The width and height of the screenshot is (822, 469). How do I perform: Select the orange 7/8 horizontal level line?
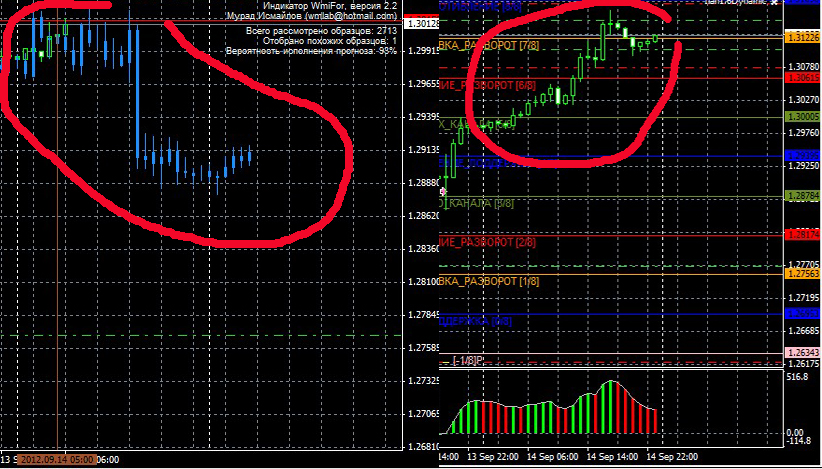click(611, 38)
